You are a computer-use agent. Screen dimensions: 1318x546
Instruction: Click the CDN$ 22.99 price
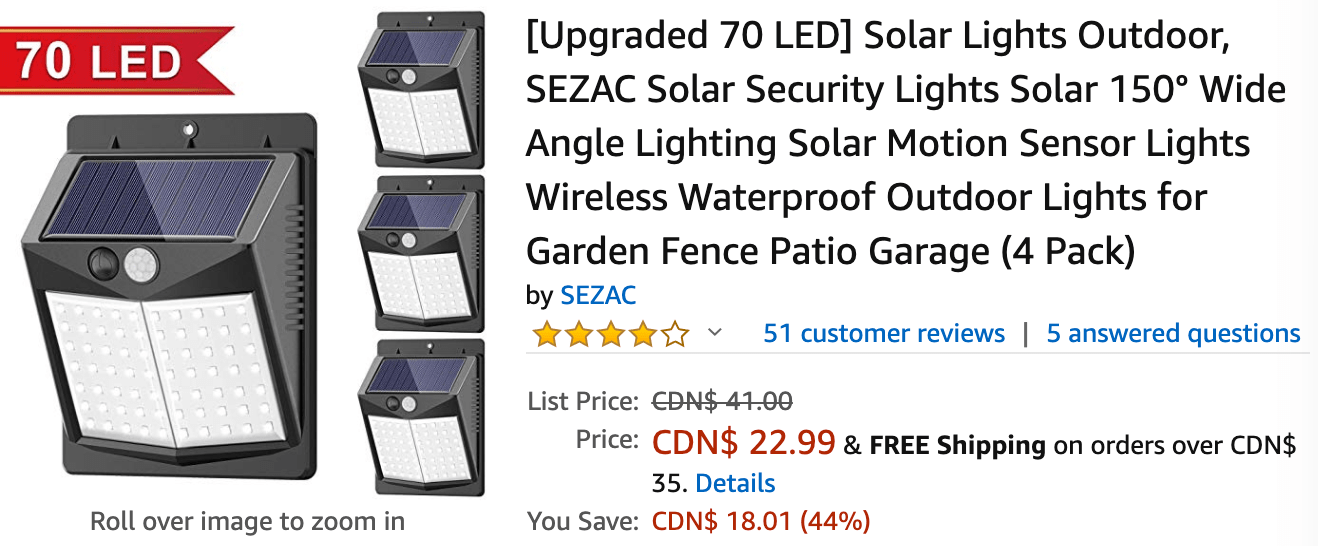coord(743,443)
